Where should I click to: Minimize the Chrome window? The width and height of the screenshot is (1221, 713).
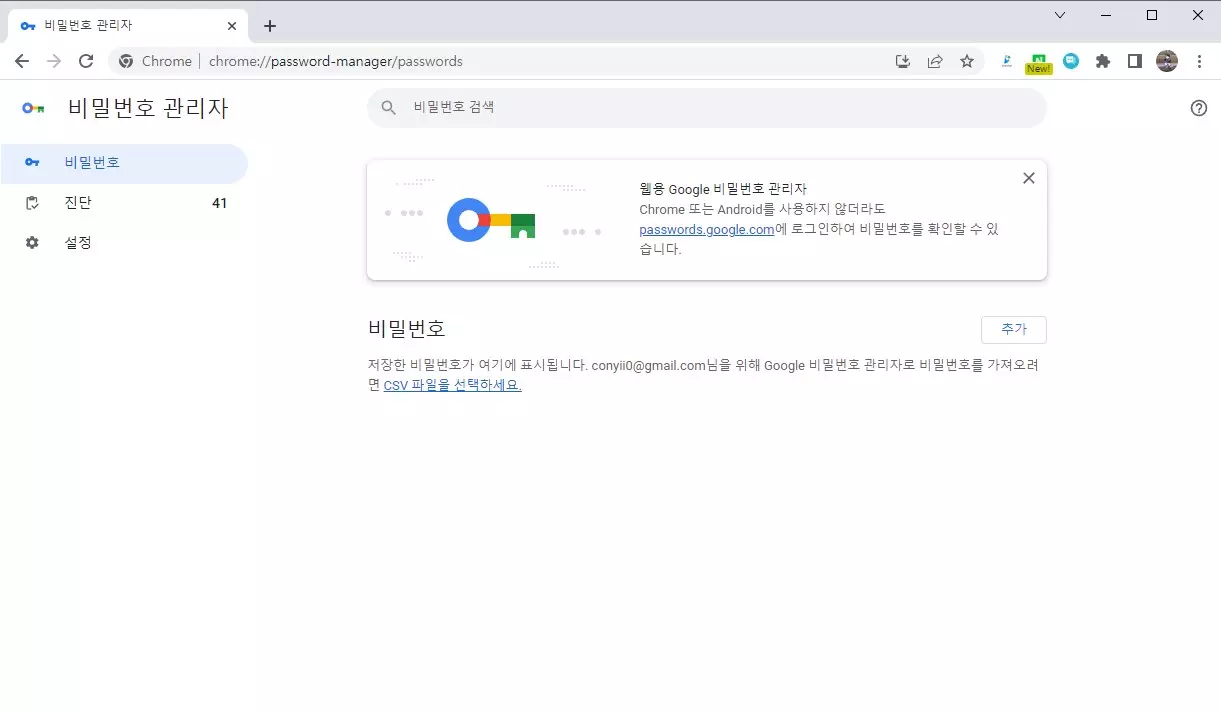(x=1106, y=15)
